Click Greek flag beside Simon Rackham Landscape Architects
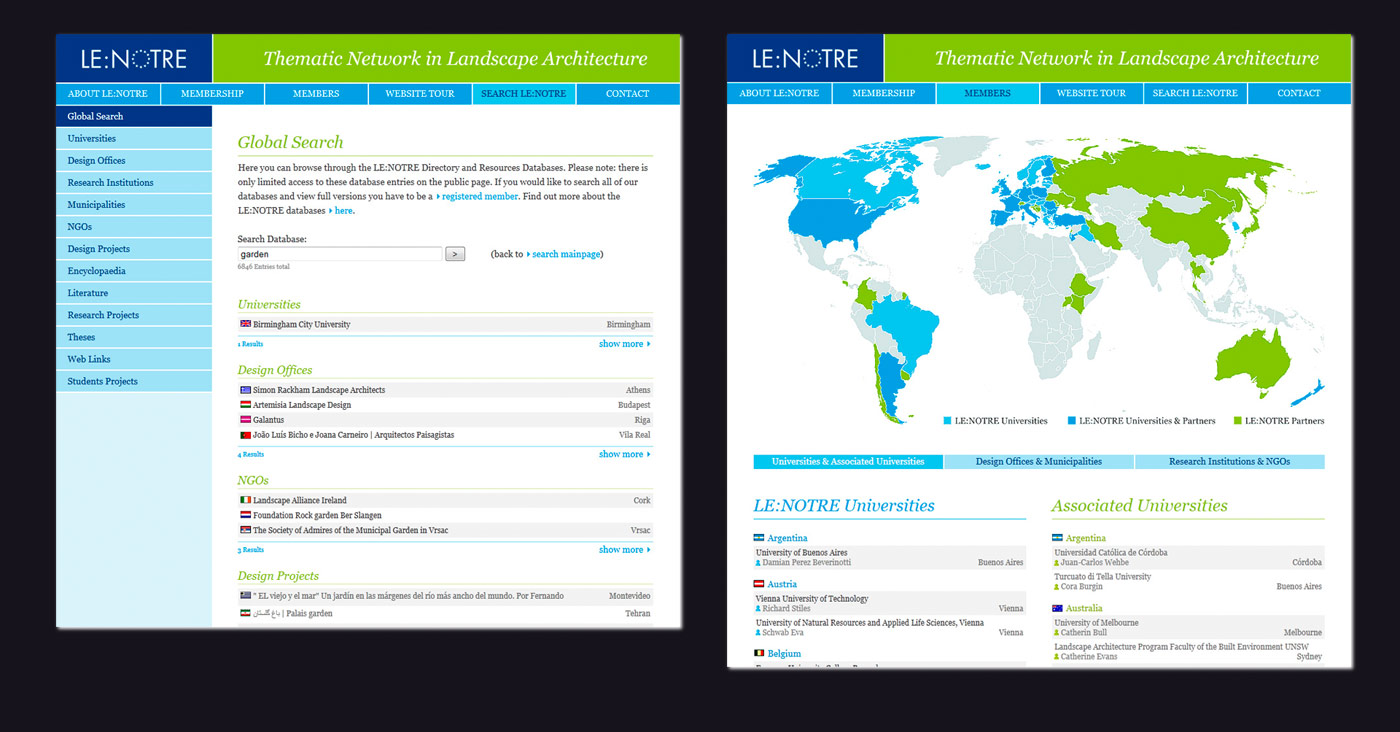Viewport: 1400px width, 732px height. pyautogui.click(x=246, y=390)
